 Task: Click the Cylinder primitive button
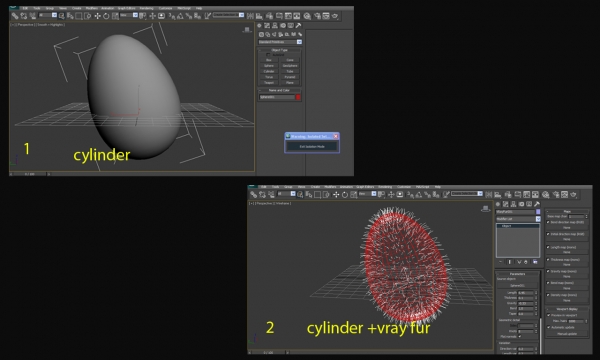pos(269,71)
